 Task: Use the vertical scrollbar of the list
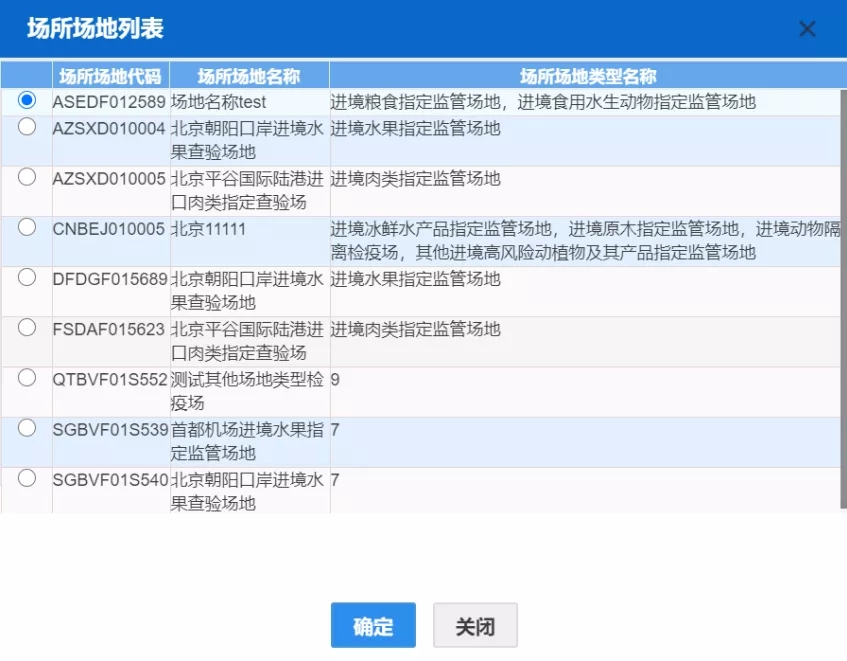(x=843, y=299)
